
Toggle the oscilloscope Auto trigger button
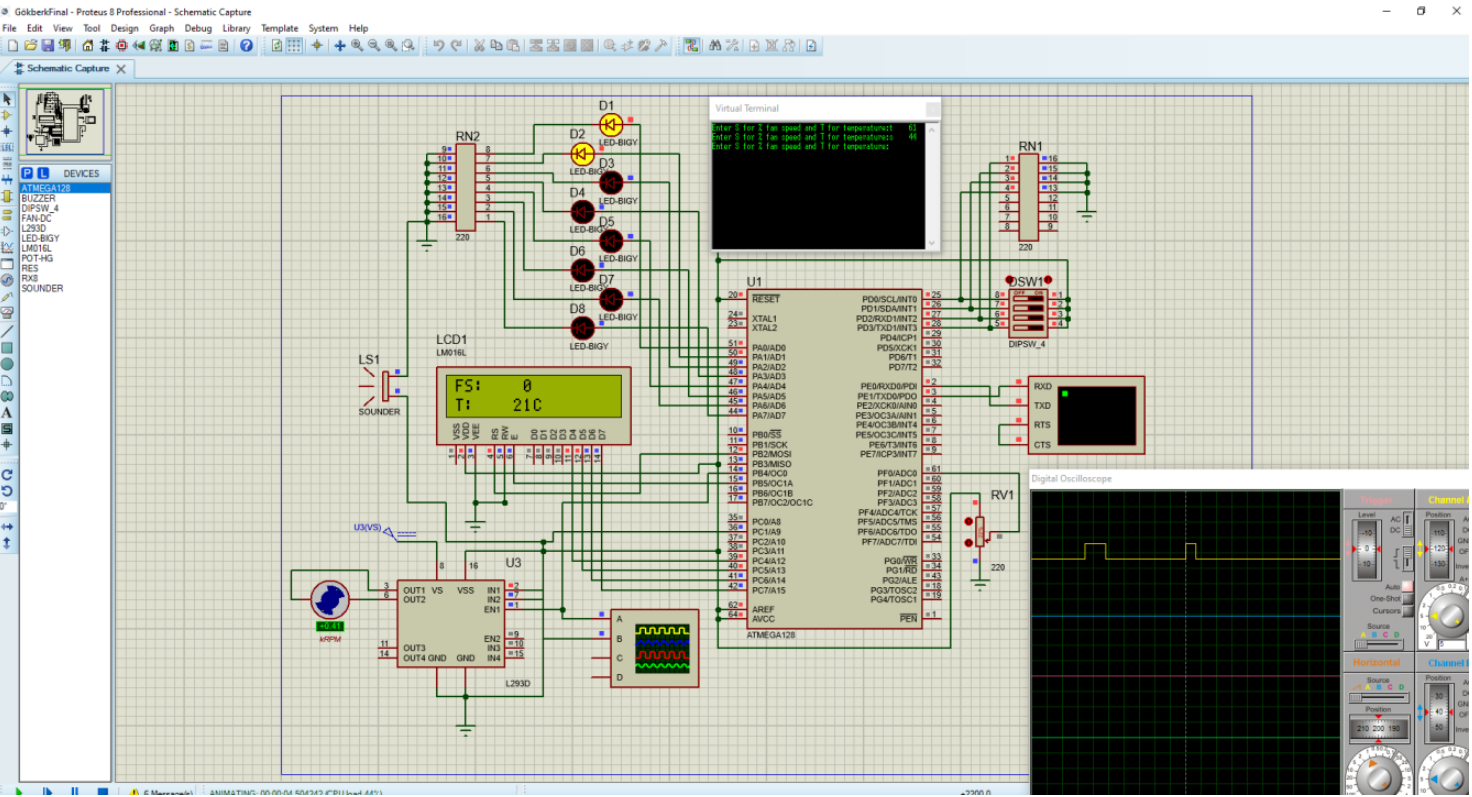pos(1408,586)
